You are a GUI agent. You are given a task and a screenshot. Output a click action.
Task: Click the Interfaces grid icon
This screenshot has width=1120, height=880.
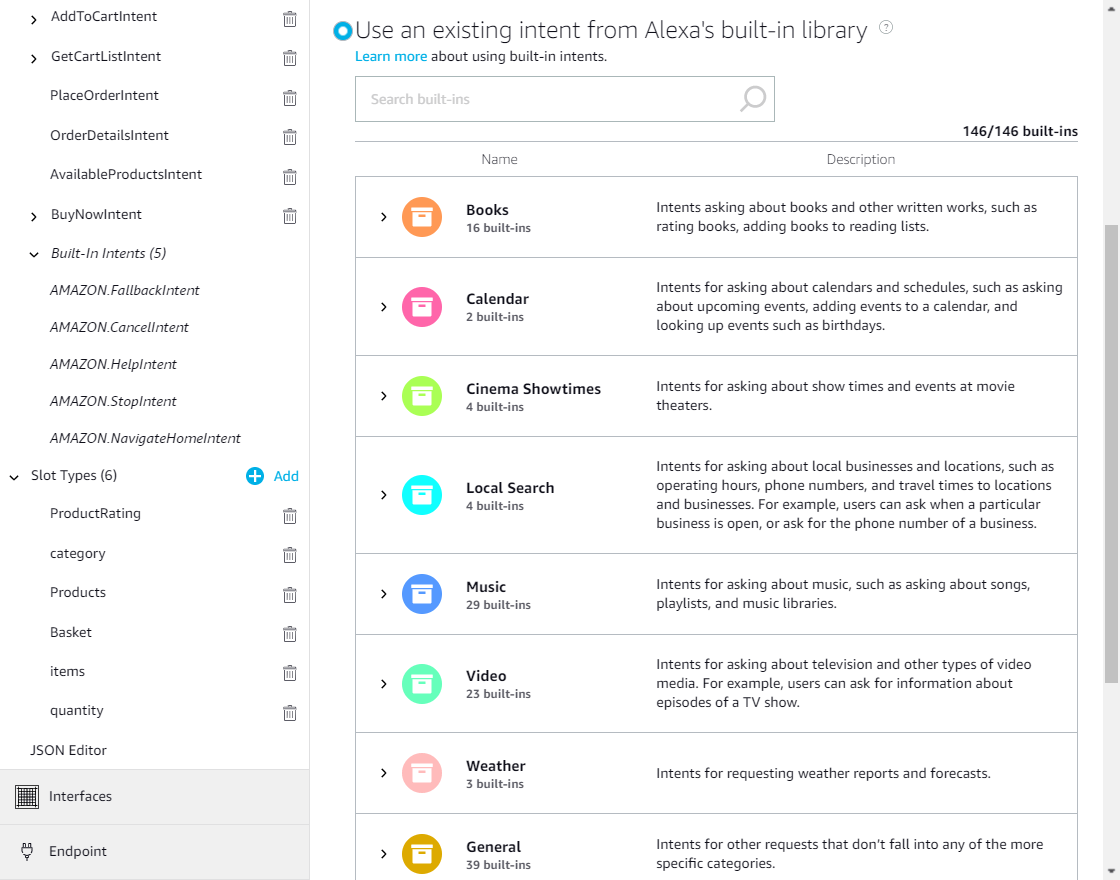pos(27,796)
